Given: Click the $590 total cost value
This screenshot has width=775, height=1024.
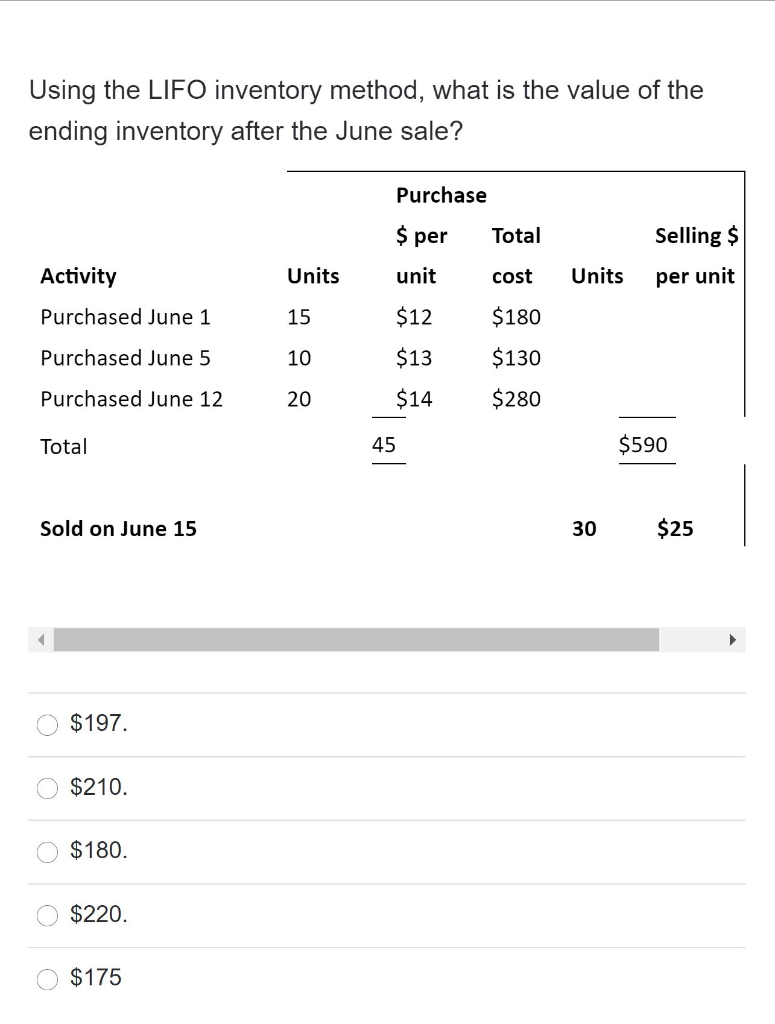Looking at the screenshot, I should click(646, 444).
